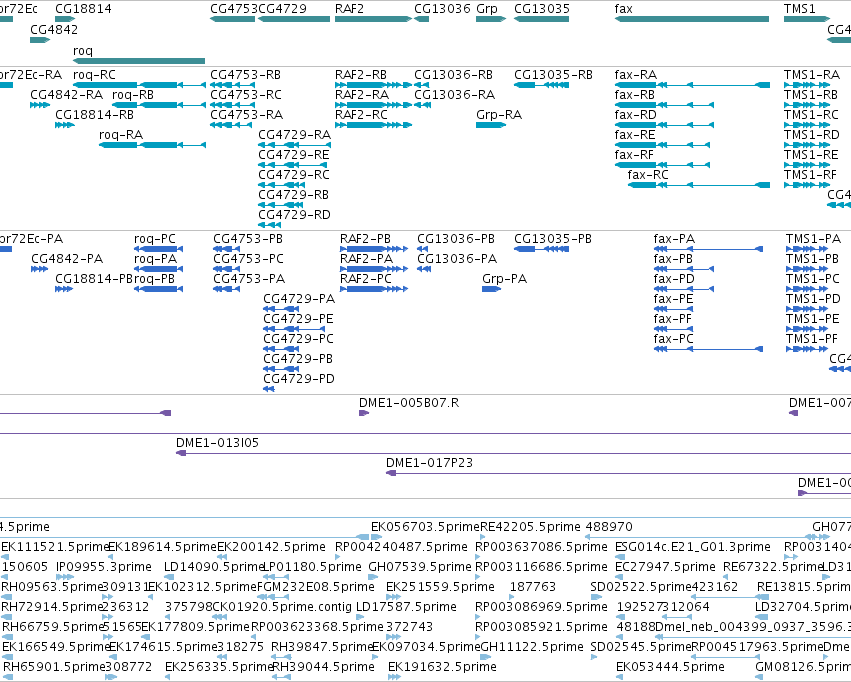This screenshot has height=682, width=851.
Task: Select transcript RAF2-RC
Action: (x=373, y=125)
